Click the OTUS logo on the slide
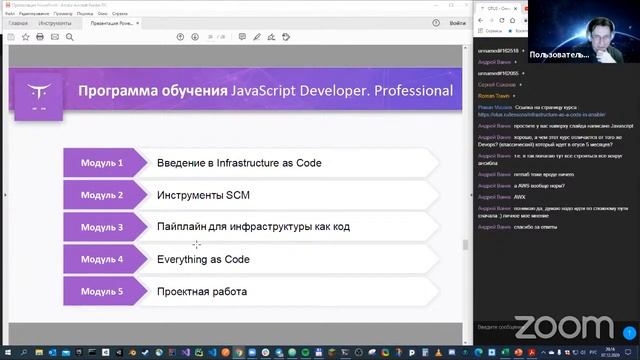640x360 pixels. 39,96
